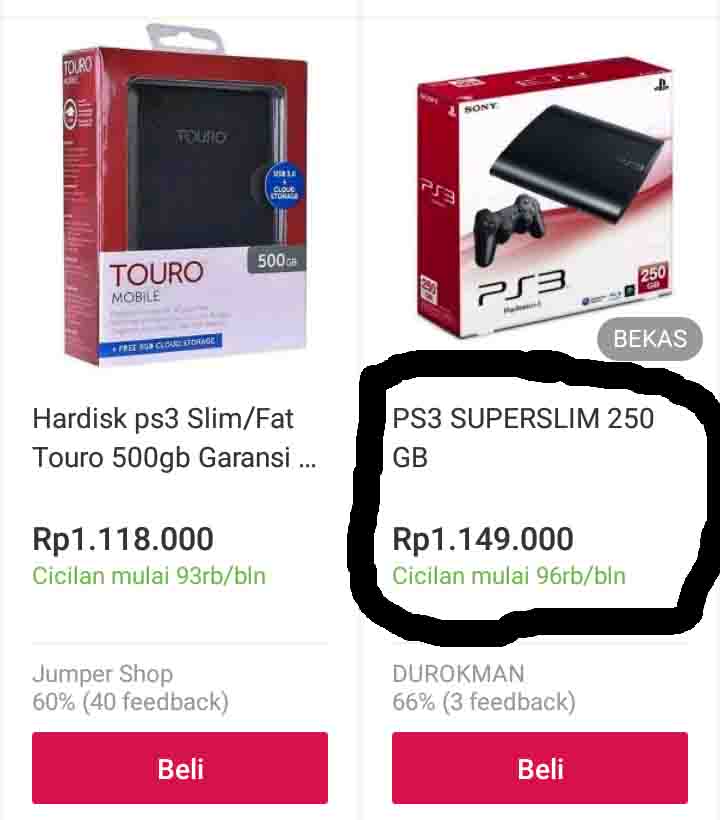
Task: Select the Rp1.118.000 price
Action: tap(123, 539)
